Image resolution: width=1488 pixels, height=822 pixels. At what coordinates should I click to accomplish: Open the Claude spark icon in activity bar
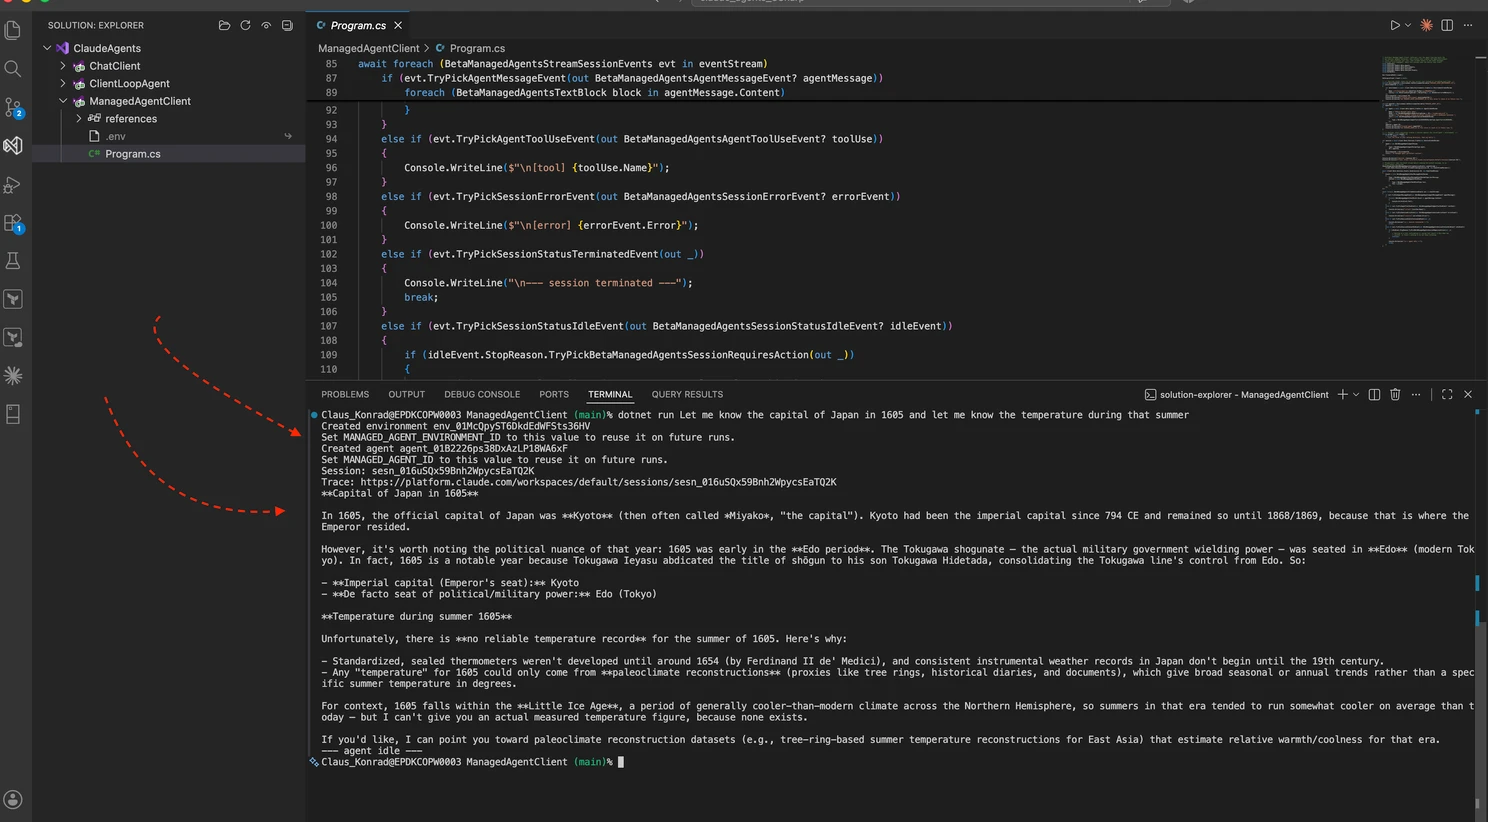tap(13, 376)
